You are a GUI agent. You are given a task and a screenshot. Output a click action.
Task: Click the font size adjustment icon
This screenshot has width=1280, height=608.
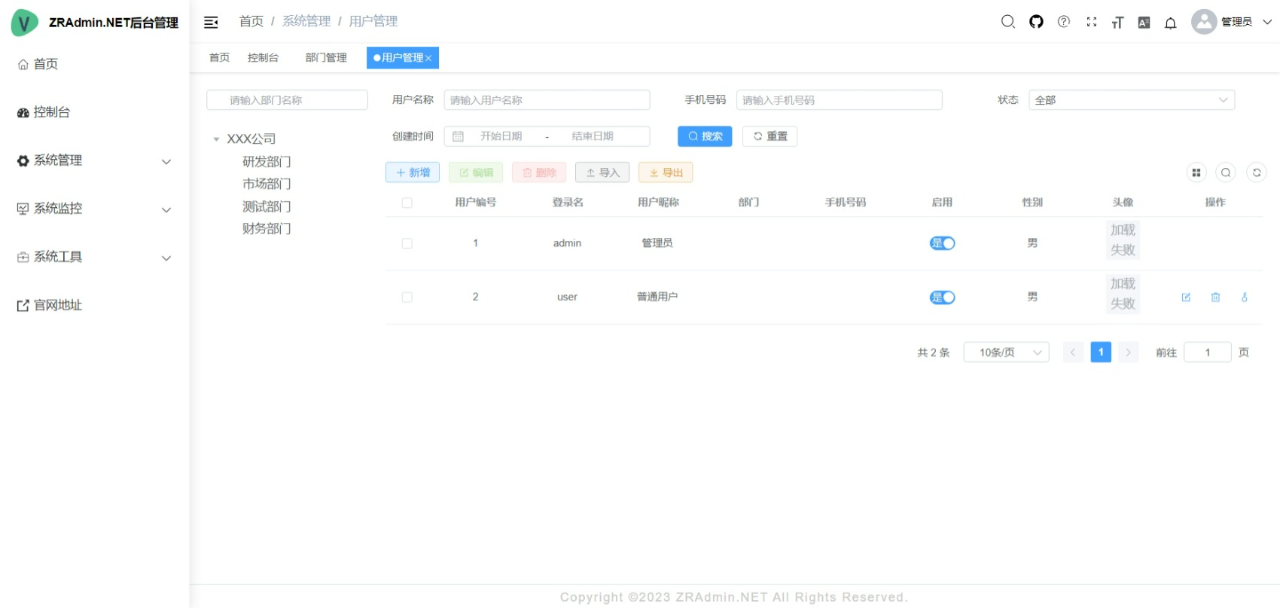click(x=1117, y=21)
